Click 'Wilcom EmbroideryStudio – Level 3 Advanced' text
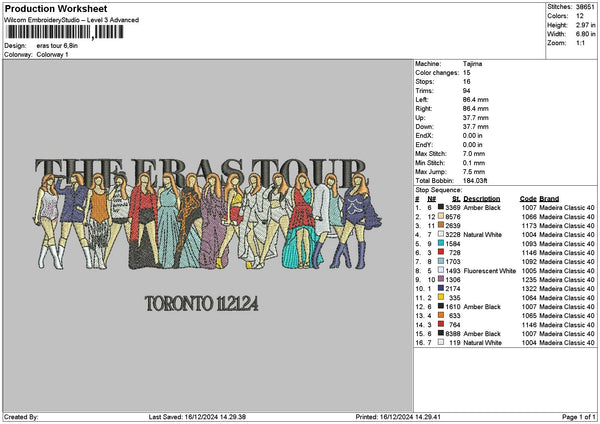The height and width of the screenshot is (424, 600). pos(72,20)
